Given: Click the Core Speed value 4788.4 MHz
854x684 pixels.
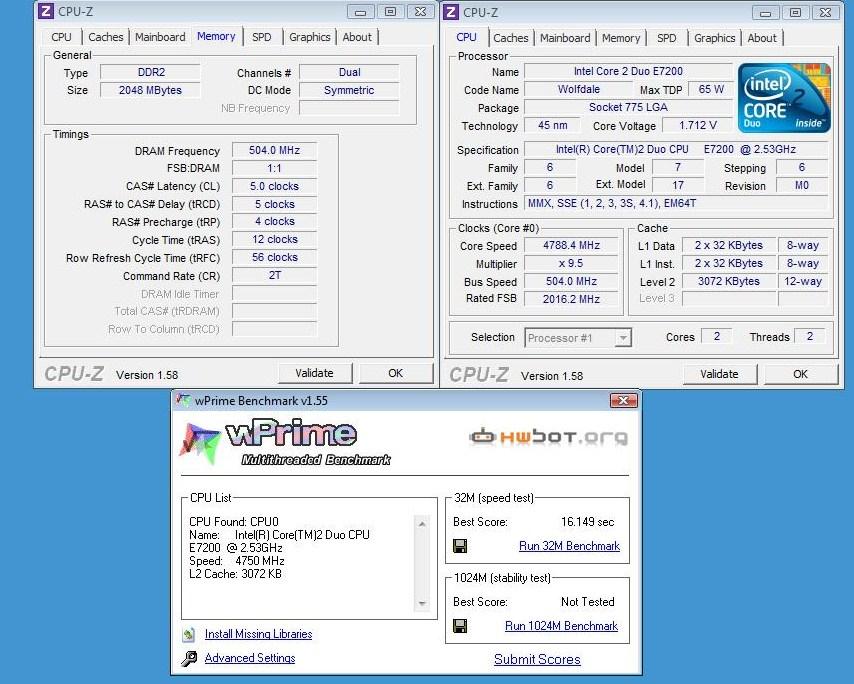Looking at the screenshot, I should point(571,246).
